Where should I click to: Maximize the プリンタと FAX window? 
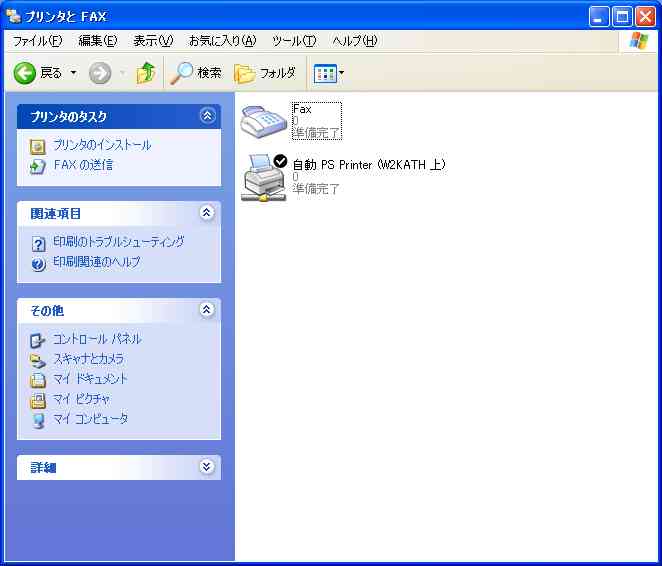click(622, 16)
